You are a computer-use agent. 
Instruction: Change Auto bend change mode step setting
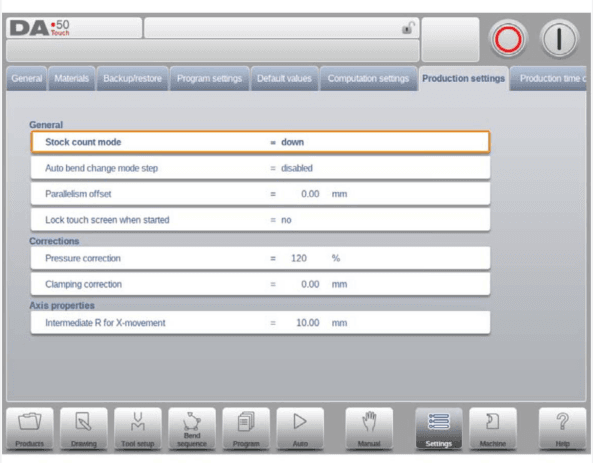coord(260,168)
